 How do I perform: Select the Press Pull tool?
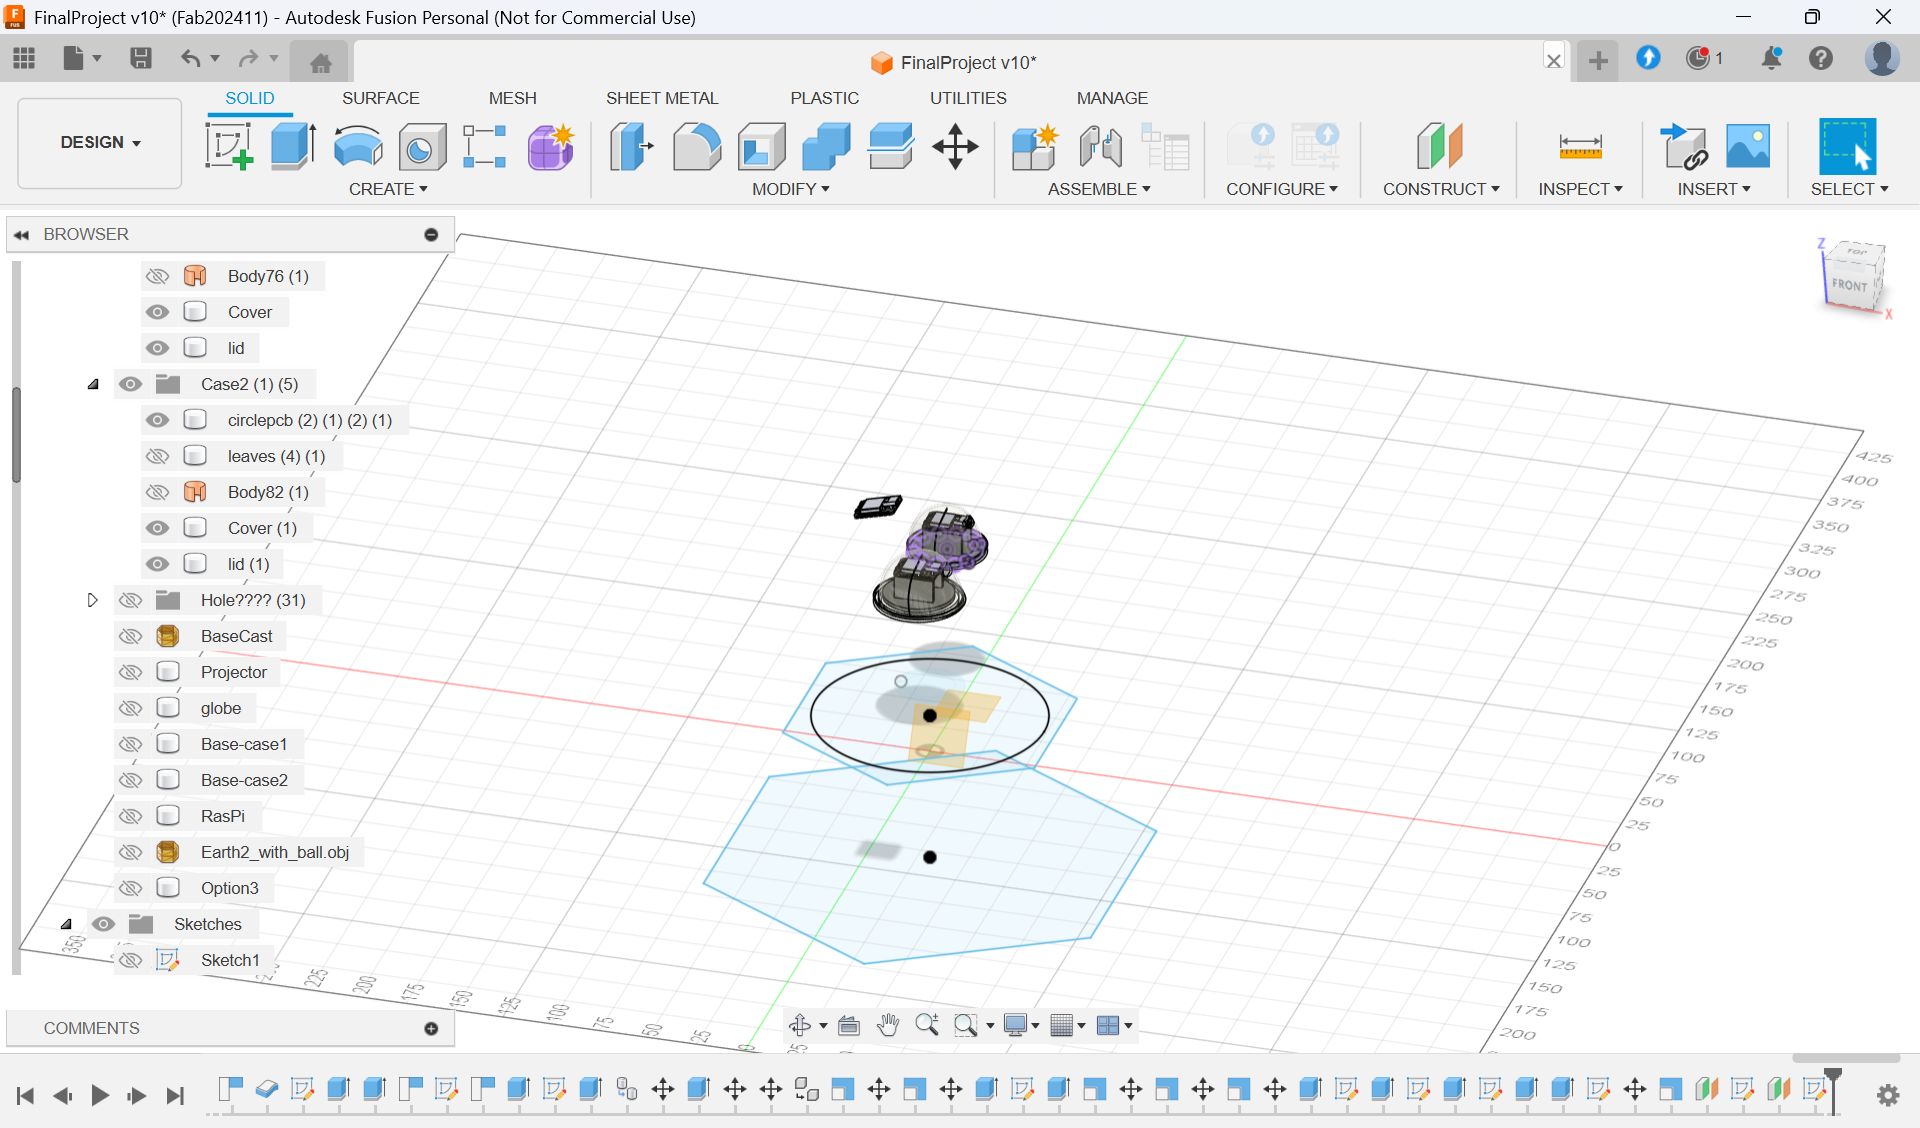click(632, 146)
